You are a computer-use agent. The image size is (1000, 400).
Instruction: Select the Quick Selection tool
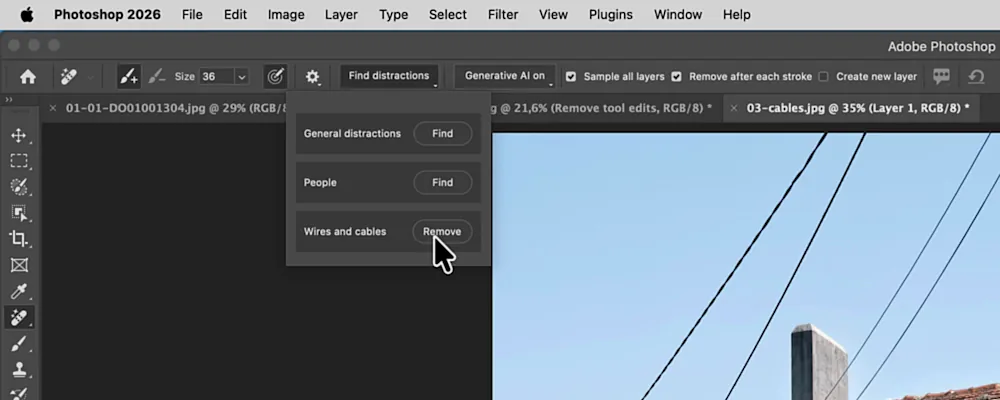click(19, 187)
